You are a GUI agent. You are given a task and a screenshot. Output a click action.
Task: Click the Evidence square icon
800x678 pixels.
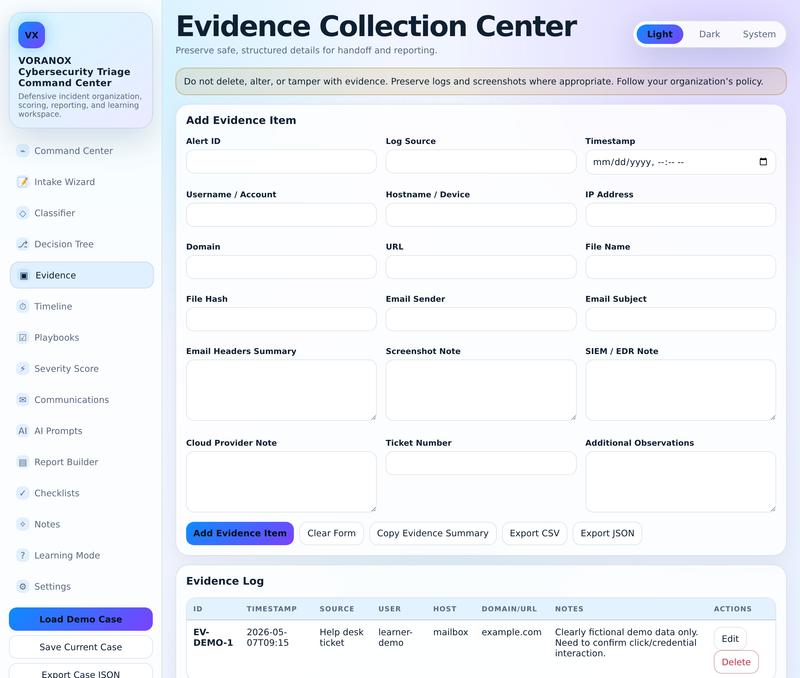coord(23,275)
